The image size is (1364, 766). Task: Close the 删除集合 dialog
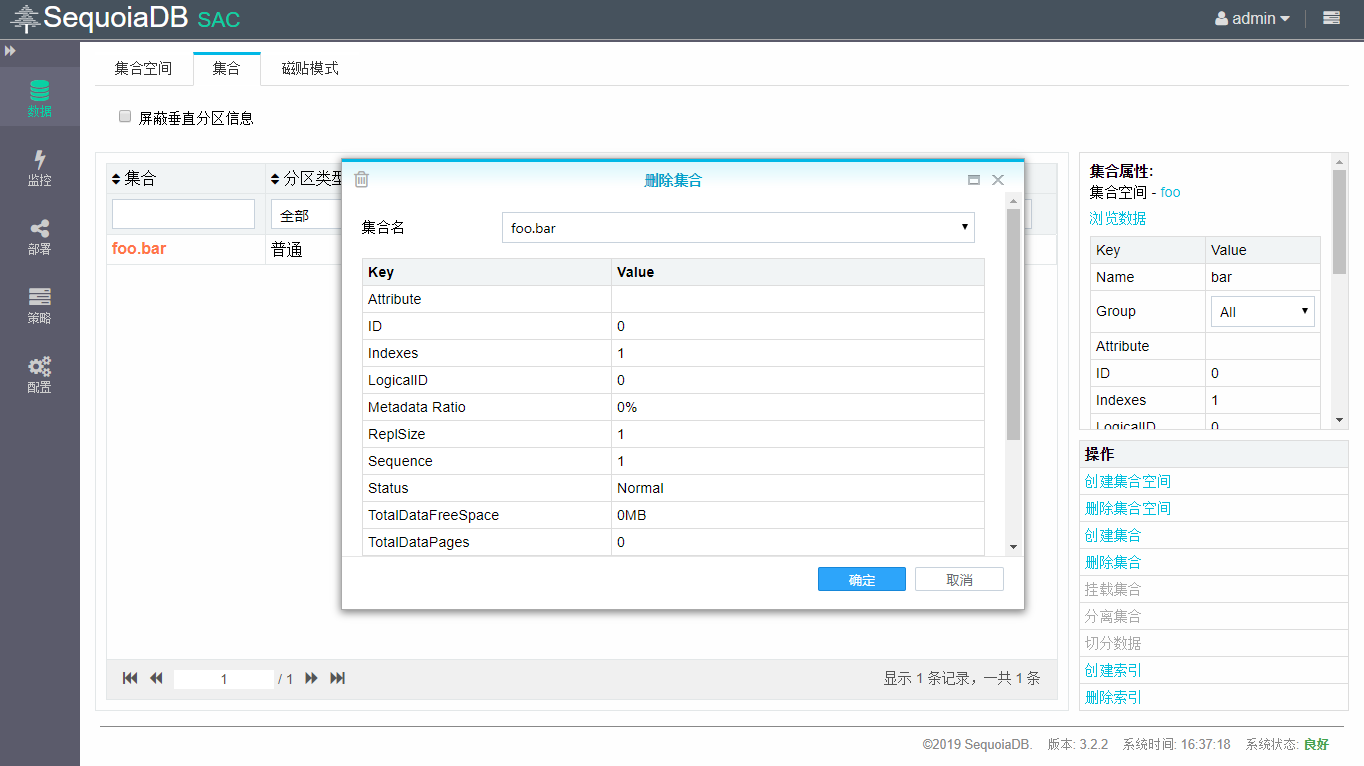[998, 180]
